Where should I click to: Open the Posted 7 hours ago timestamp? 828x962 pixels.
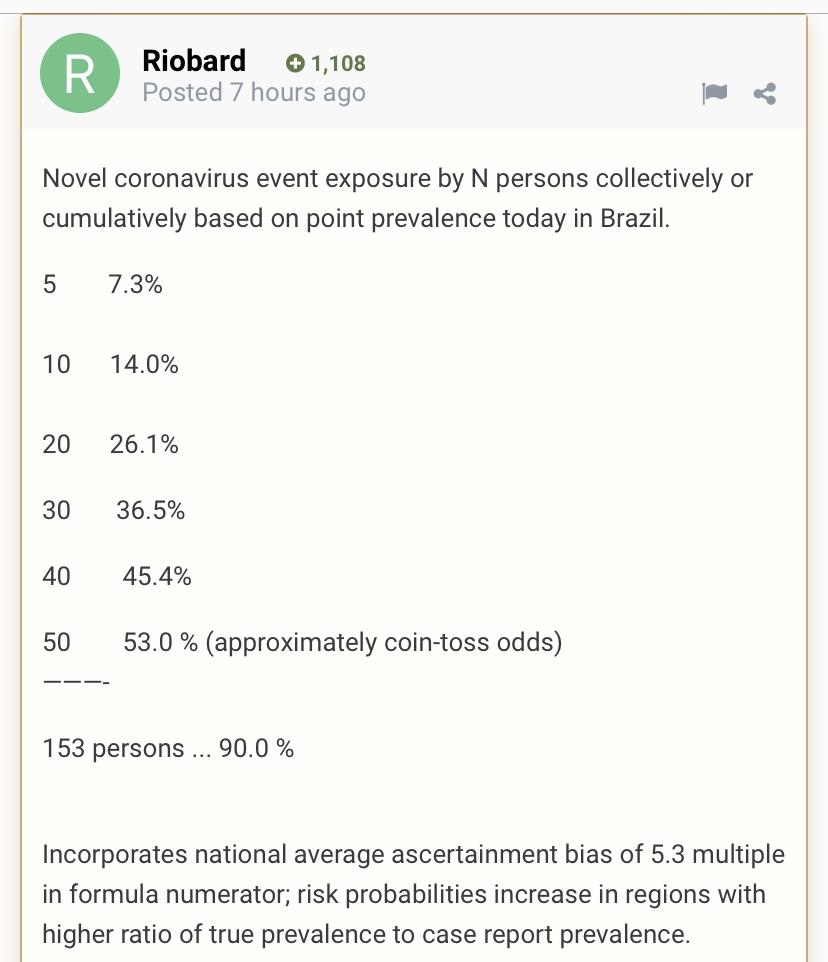click(254, 93)
